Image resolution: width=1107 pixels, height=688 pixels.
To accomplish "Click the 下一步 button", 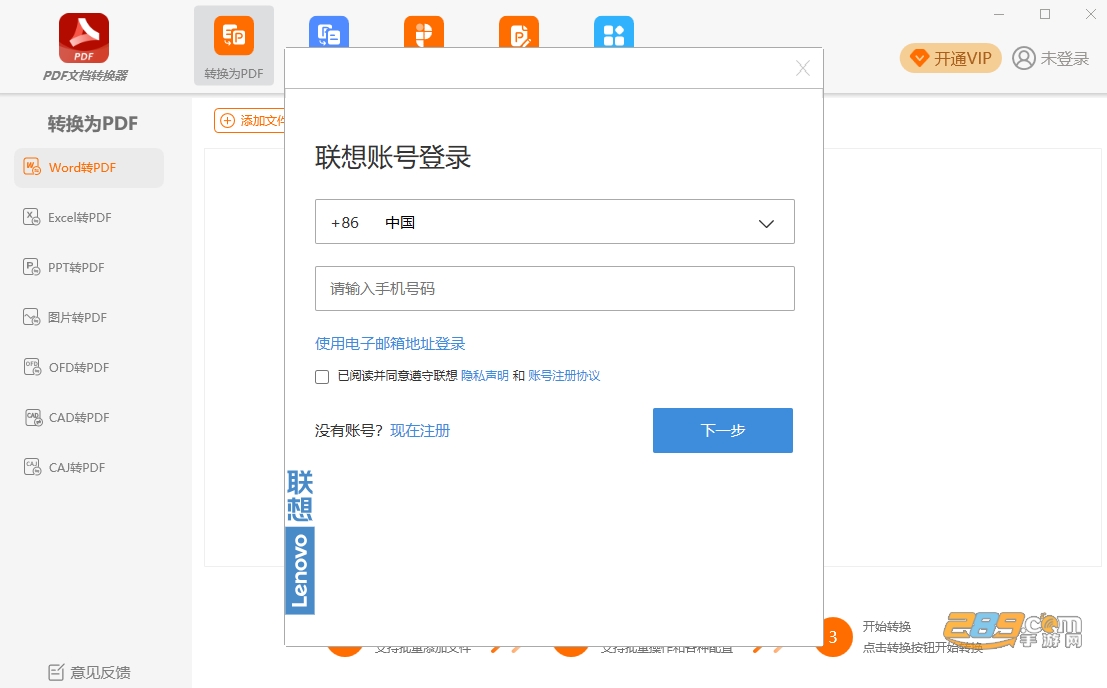I will click(x=723, y=430).
